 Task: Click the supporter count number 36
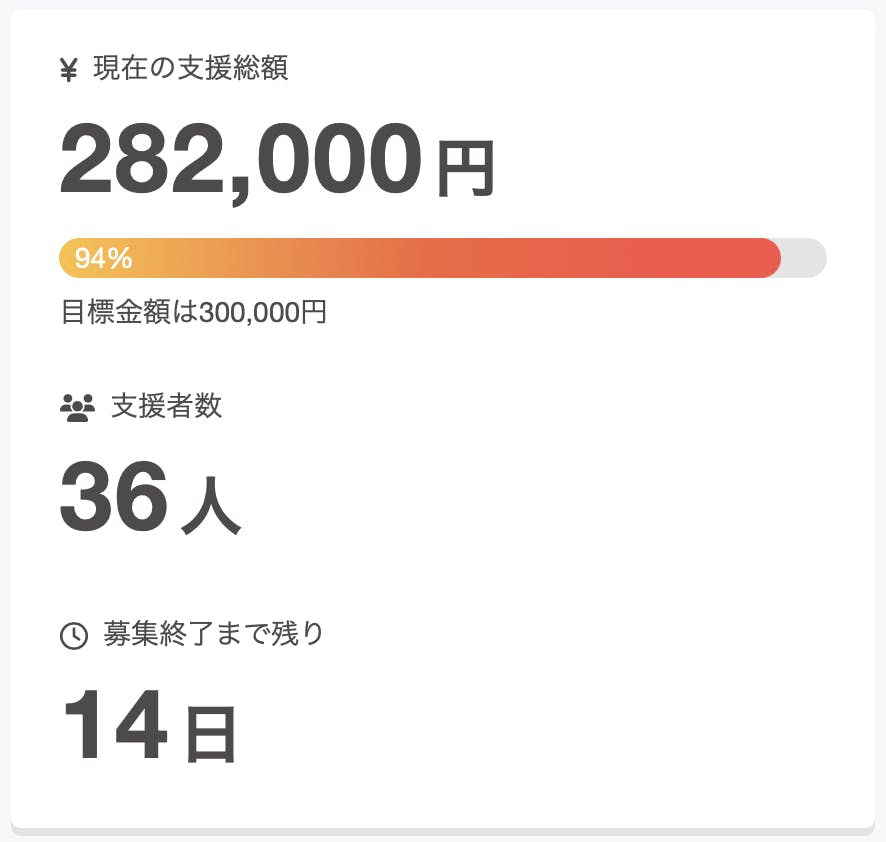pyautogui.click(x=113, y=498)
